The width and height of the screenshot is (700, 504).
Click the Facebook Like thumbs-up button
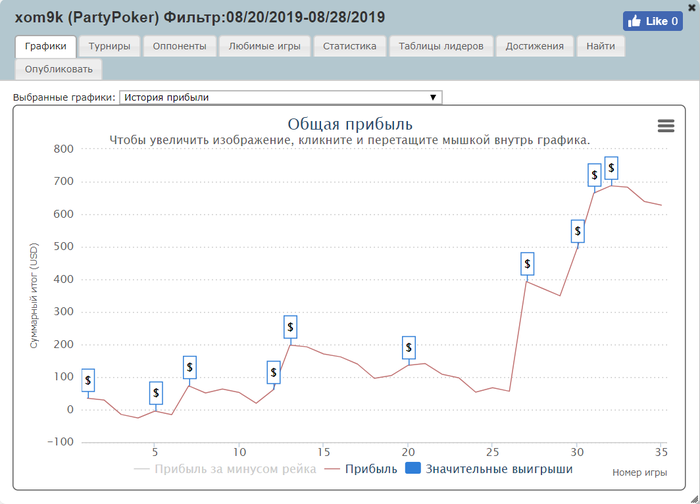pyautogui.click(x=653, y=21)
